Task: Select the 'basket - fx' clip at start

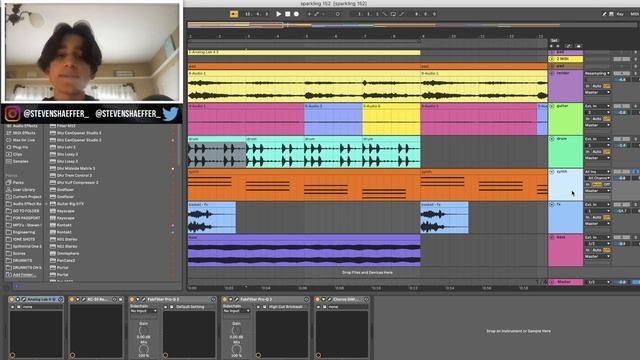Action: (x=211, y=218)
